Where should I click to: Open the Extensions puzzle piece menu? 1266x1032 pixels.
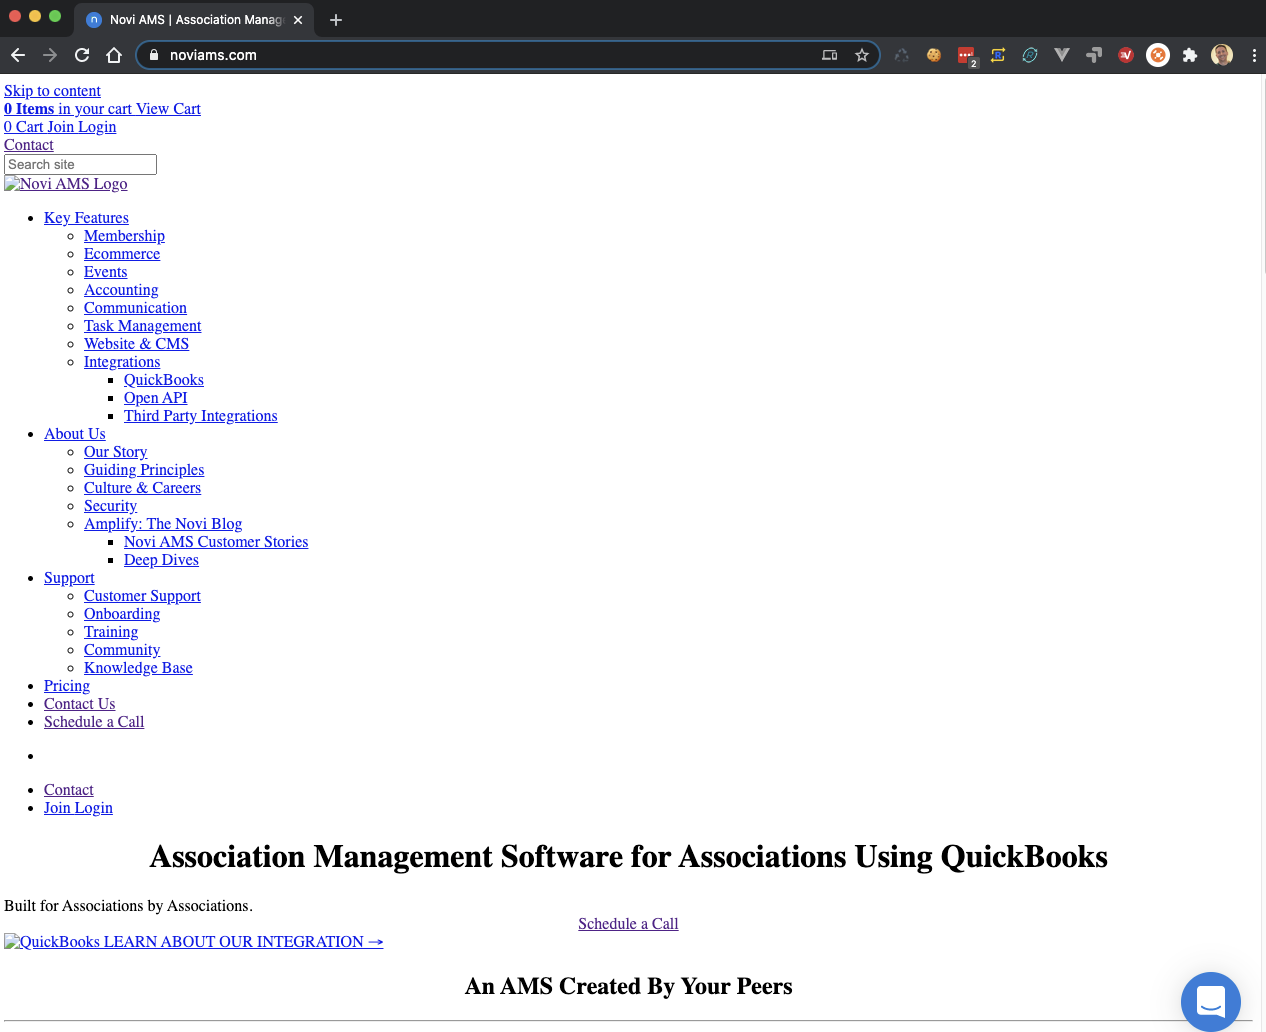pyautogui.click(x=1190, y=55)
